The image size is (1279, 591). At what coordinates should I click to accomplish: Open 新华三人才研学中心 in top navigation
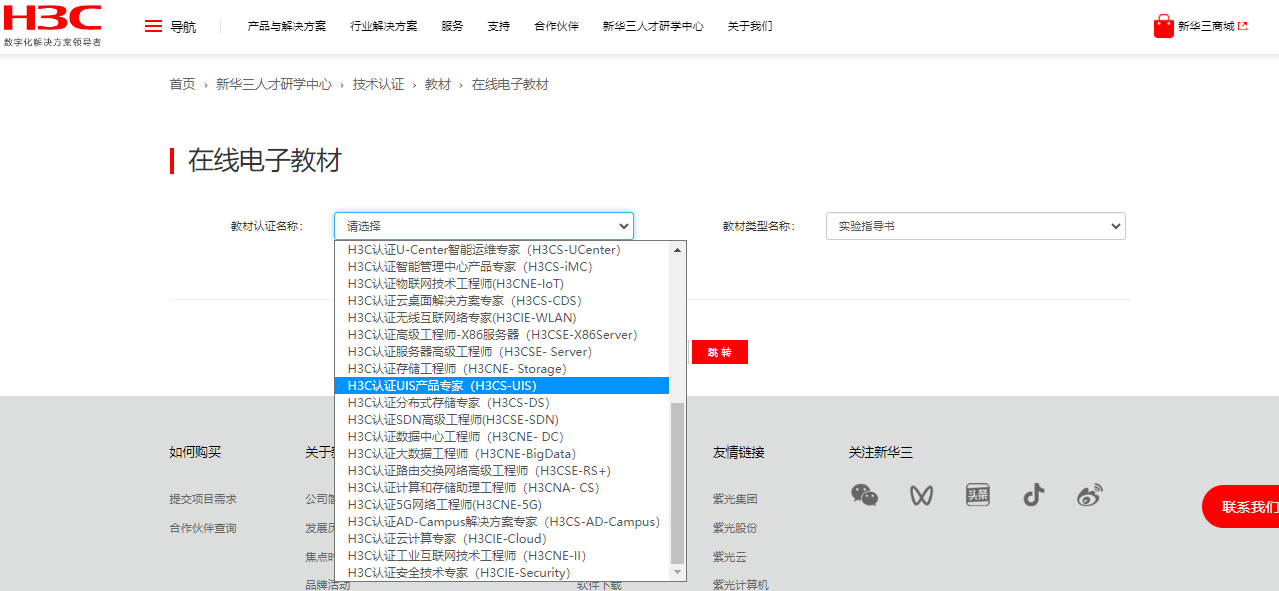[x=653, y=26]
